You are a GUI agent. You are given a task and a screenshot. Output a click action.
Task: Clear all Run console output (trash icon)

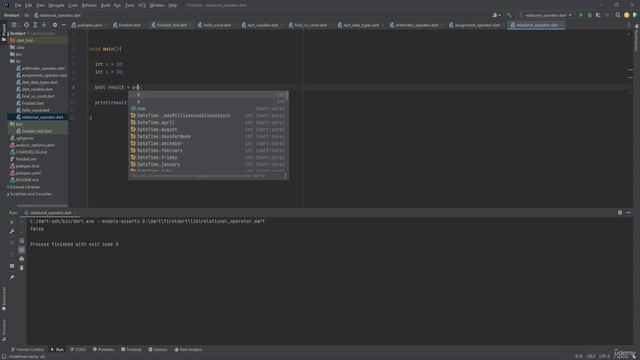(x=22, y=268)
